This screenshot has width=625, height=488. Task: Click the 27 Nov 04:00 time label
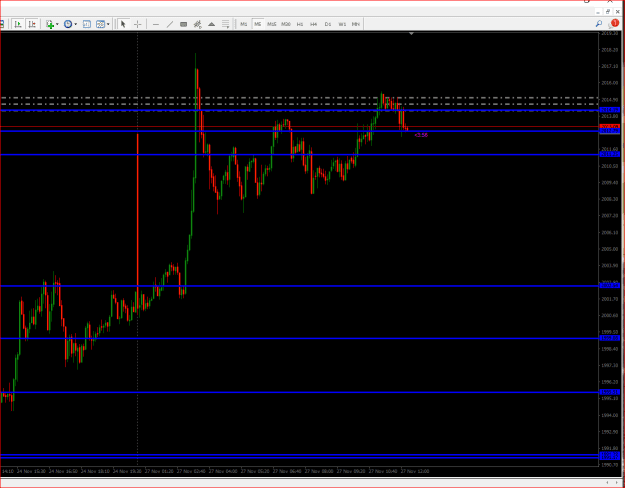(223, 471)
